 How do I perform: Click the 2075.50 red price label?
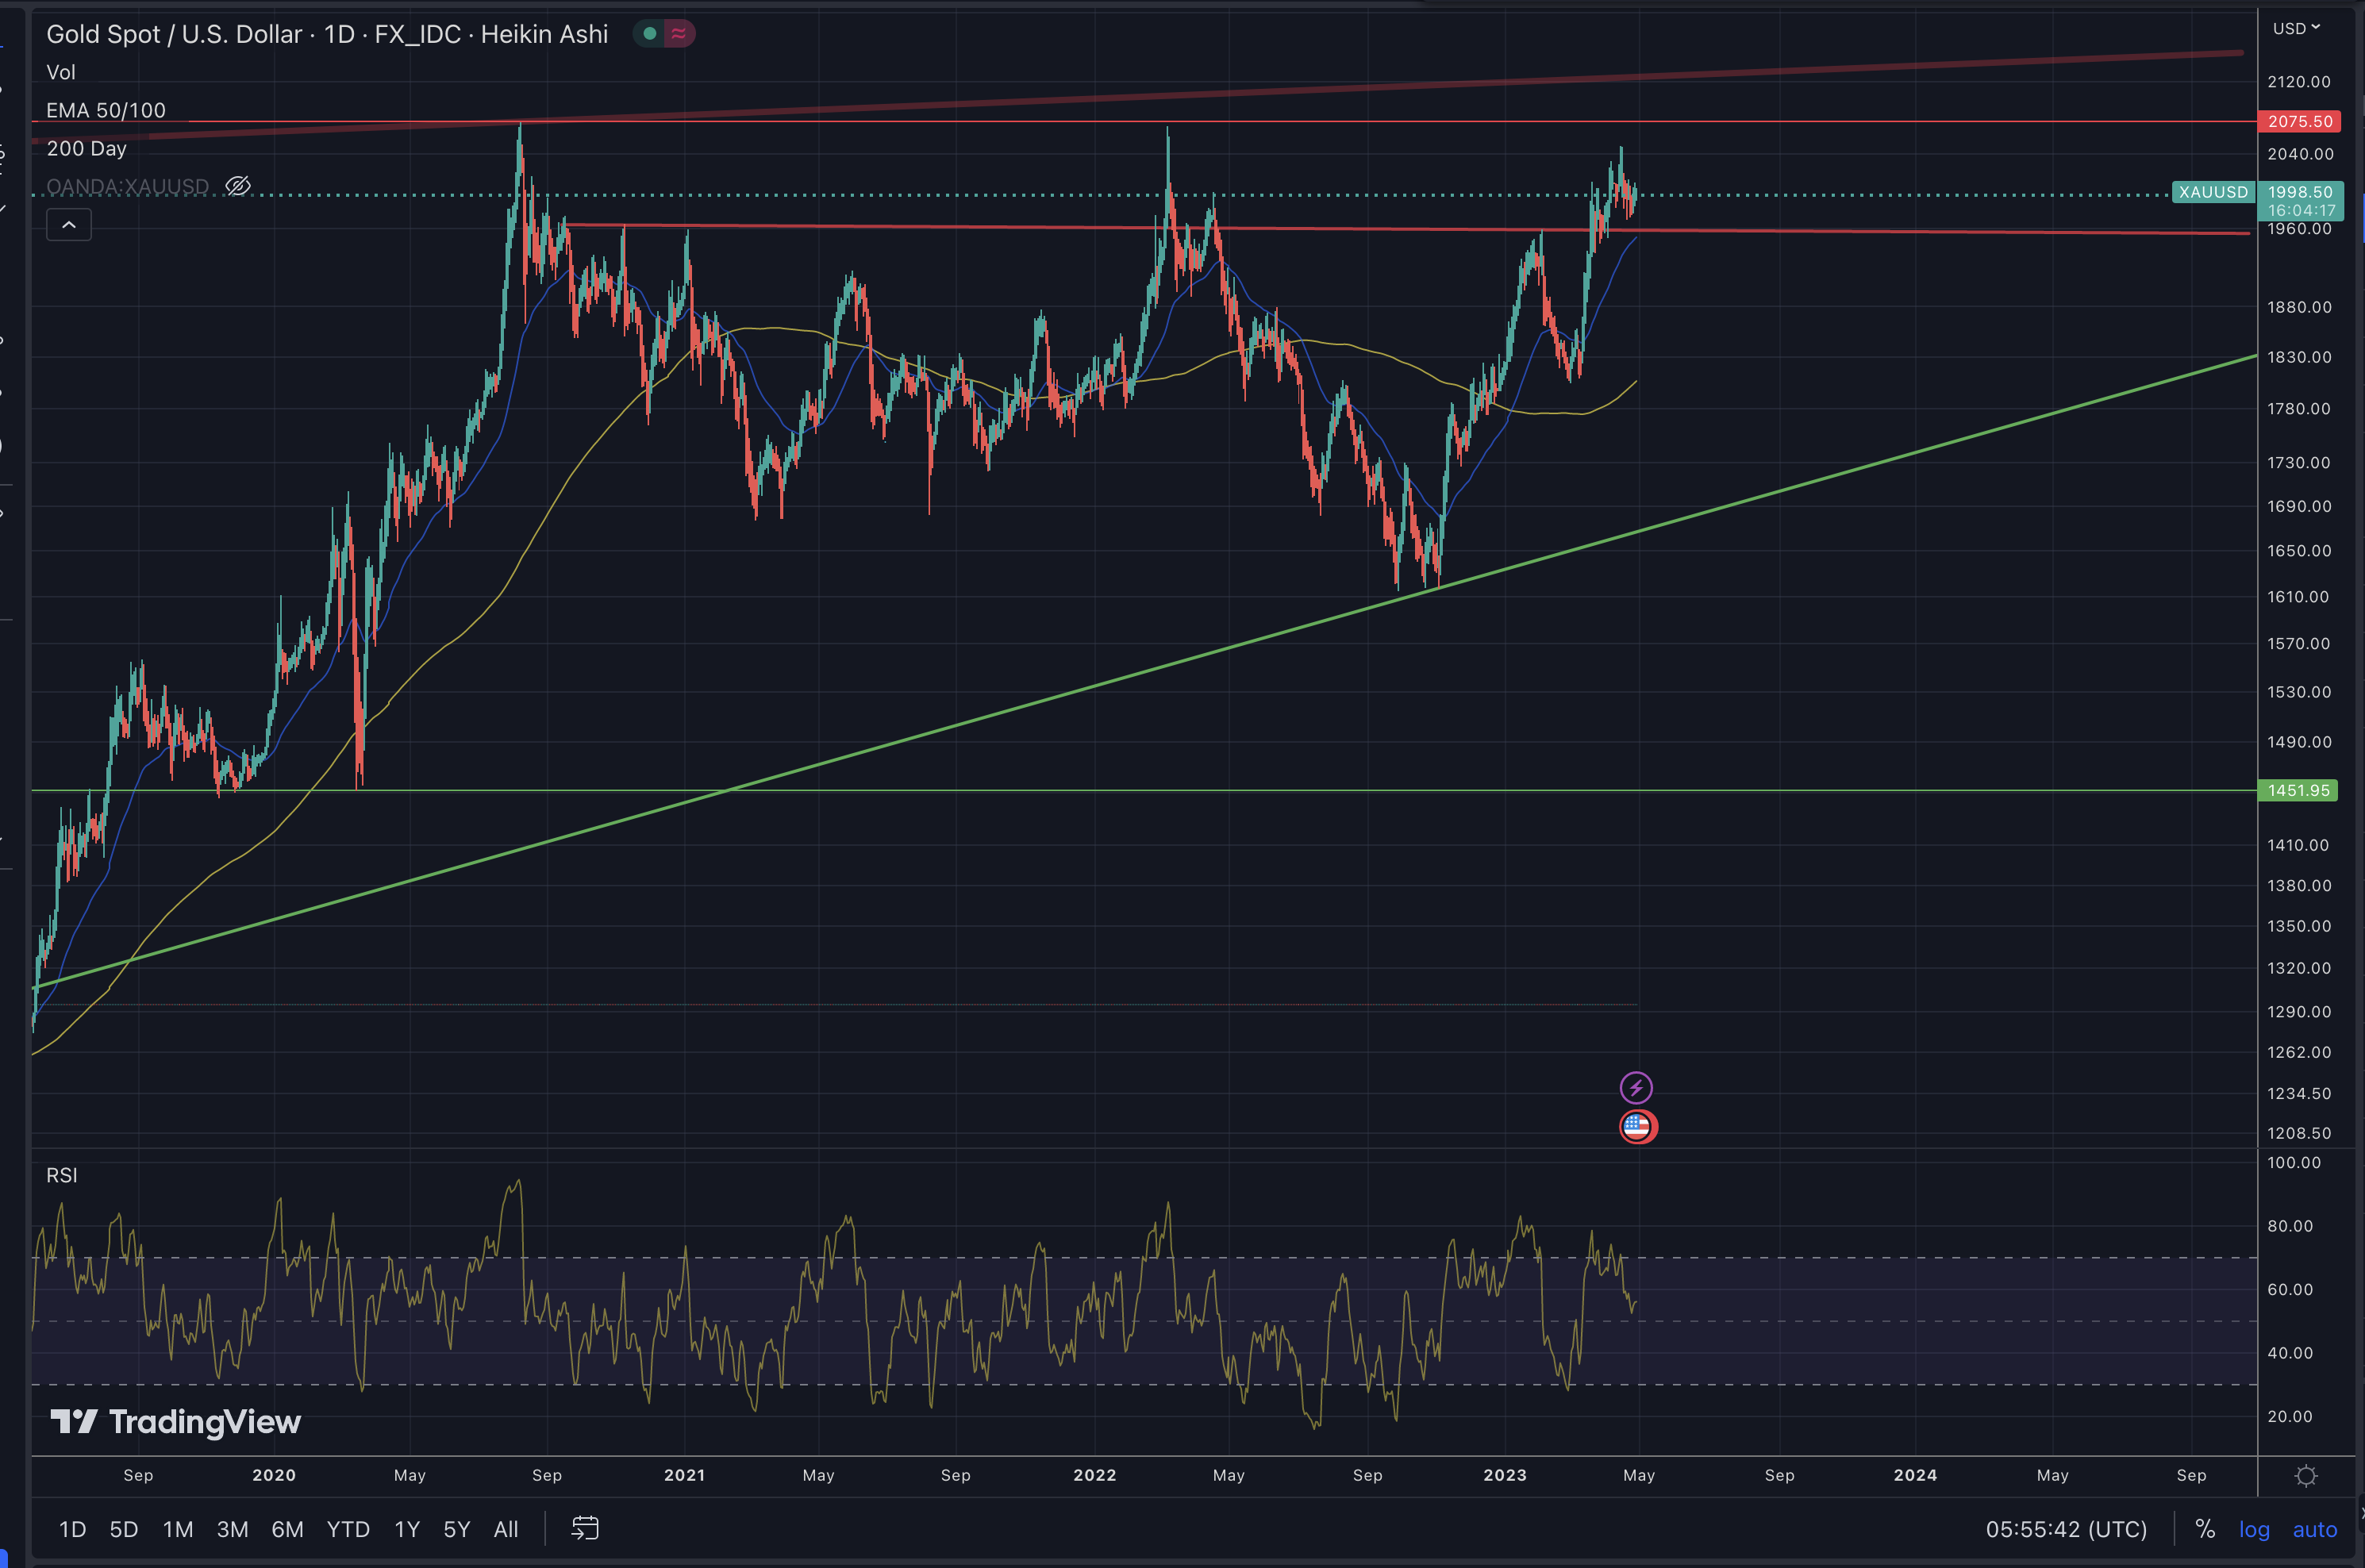tap(2299, 121)
